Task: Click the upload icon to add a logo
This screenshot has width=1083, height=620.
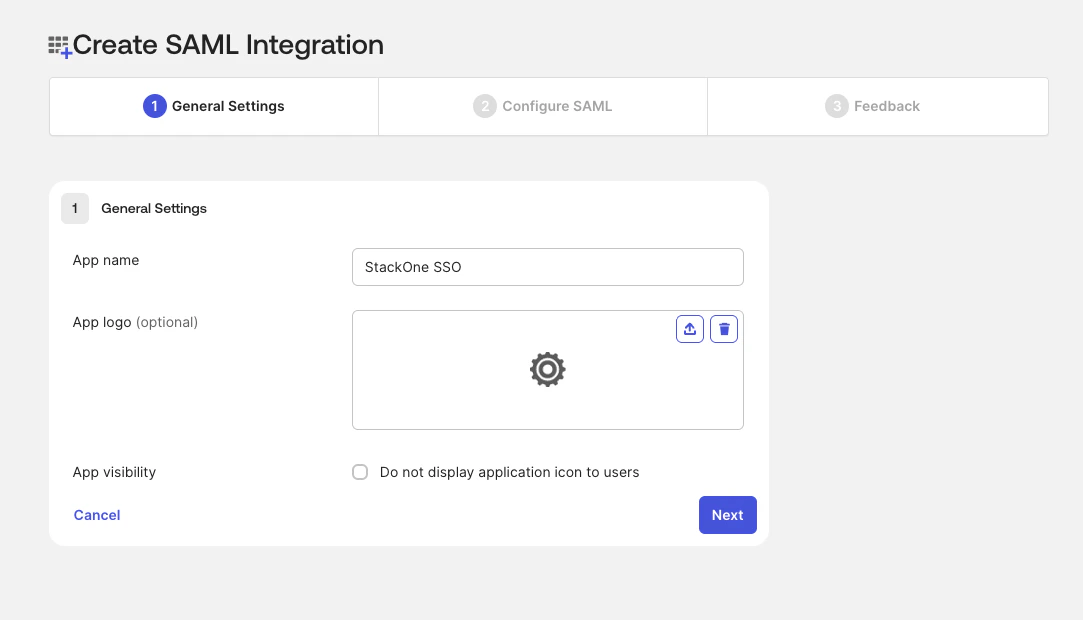Action: pyautogui.click(x=689, y=328)
